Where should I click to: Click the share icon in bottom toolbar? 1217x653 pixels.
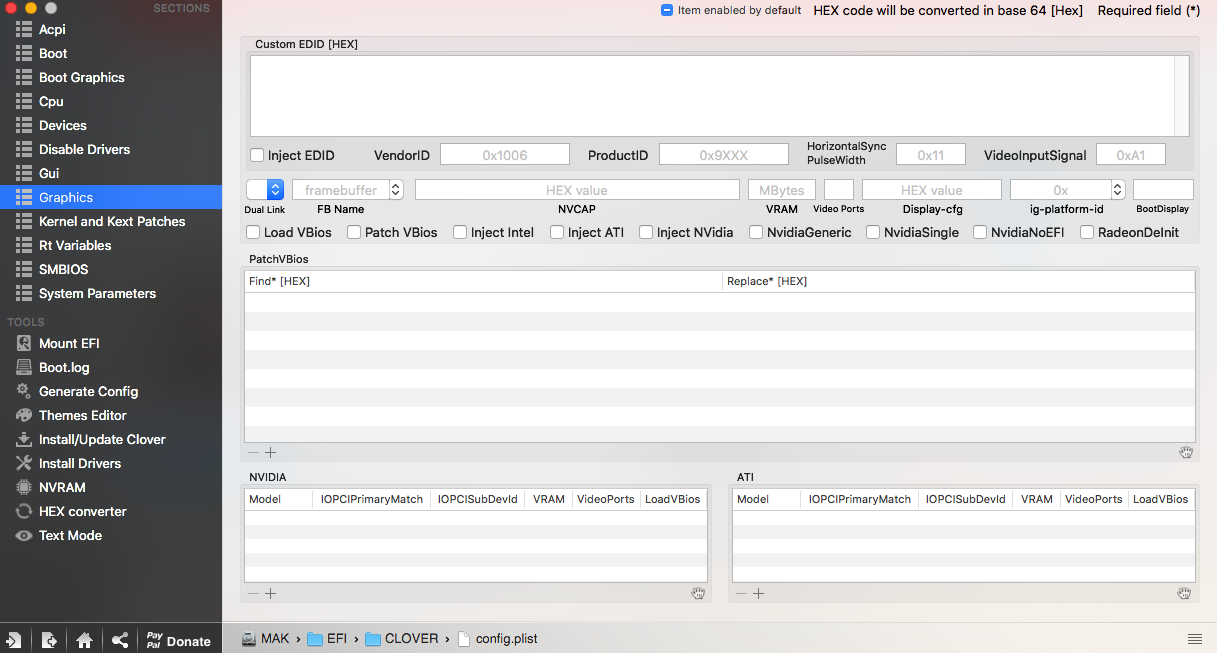point(120,641)
